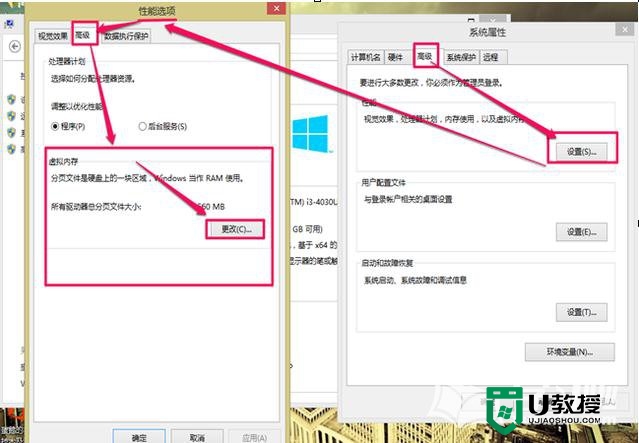Click 系统启动、系统故障和调试信息 text
The height and width of the screenshot is (443, 639).
click(415, 280)
